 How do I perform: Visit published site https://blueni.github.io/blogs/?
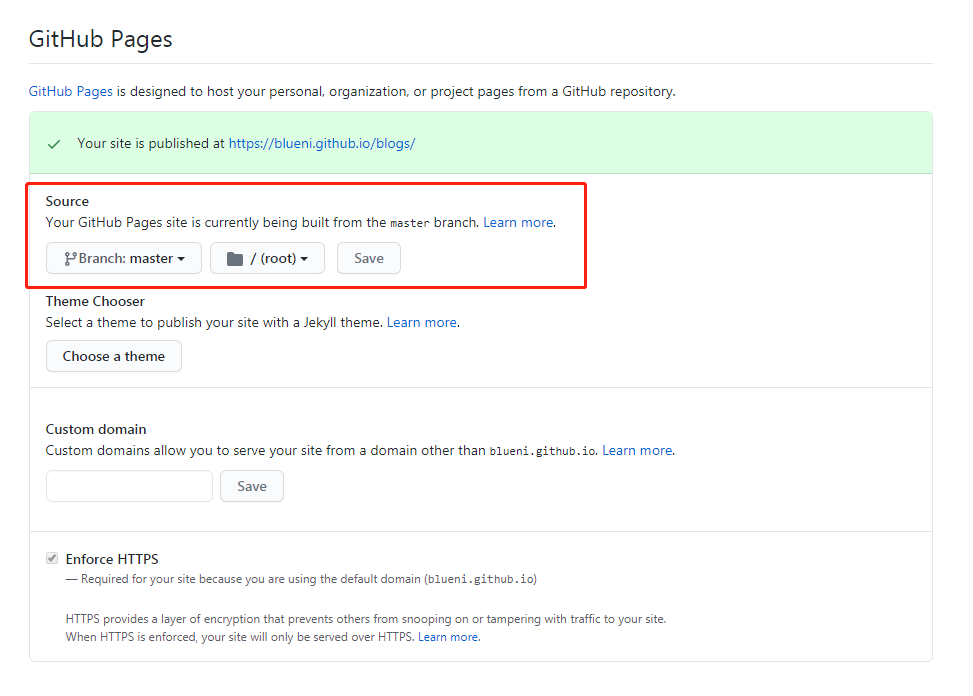(x=321, y=143)
